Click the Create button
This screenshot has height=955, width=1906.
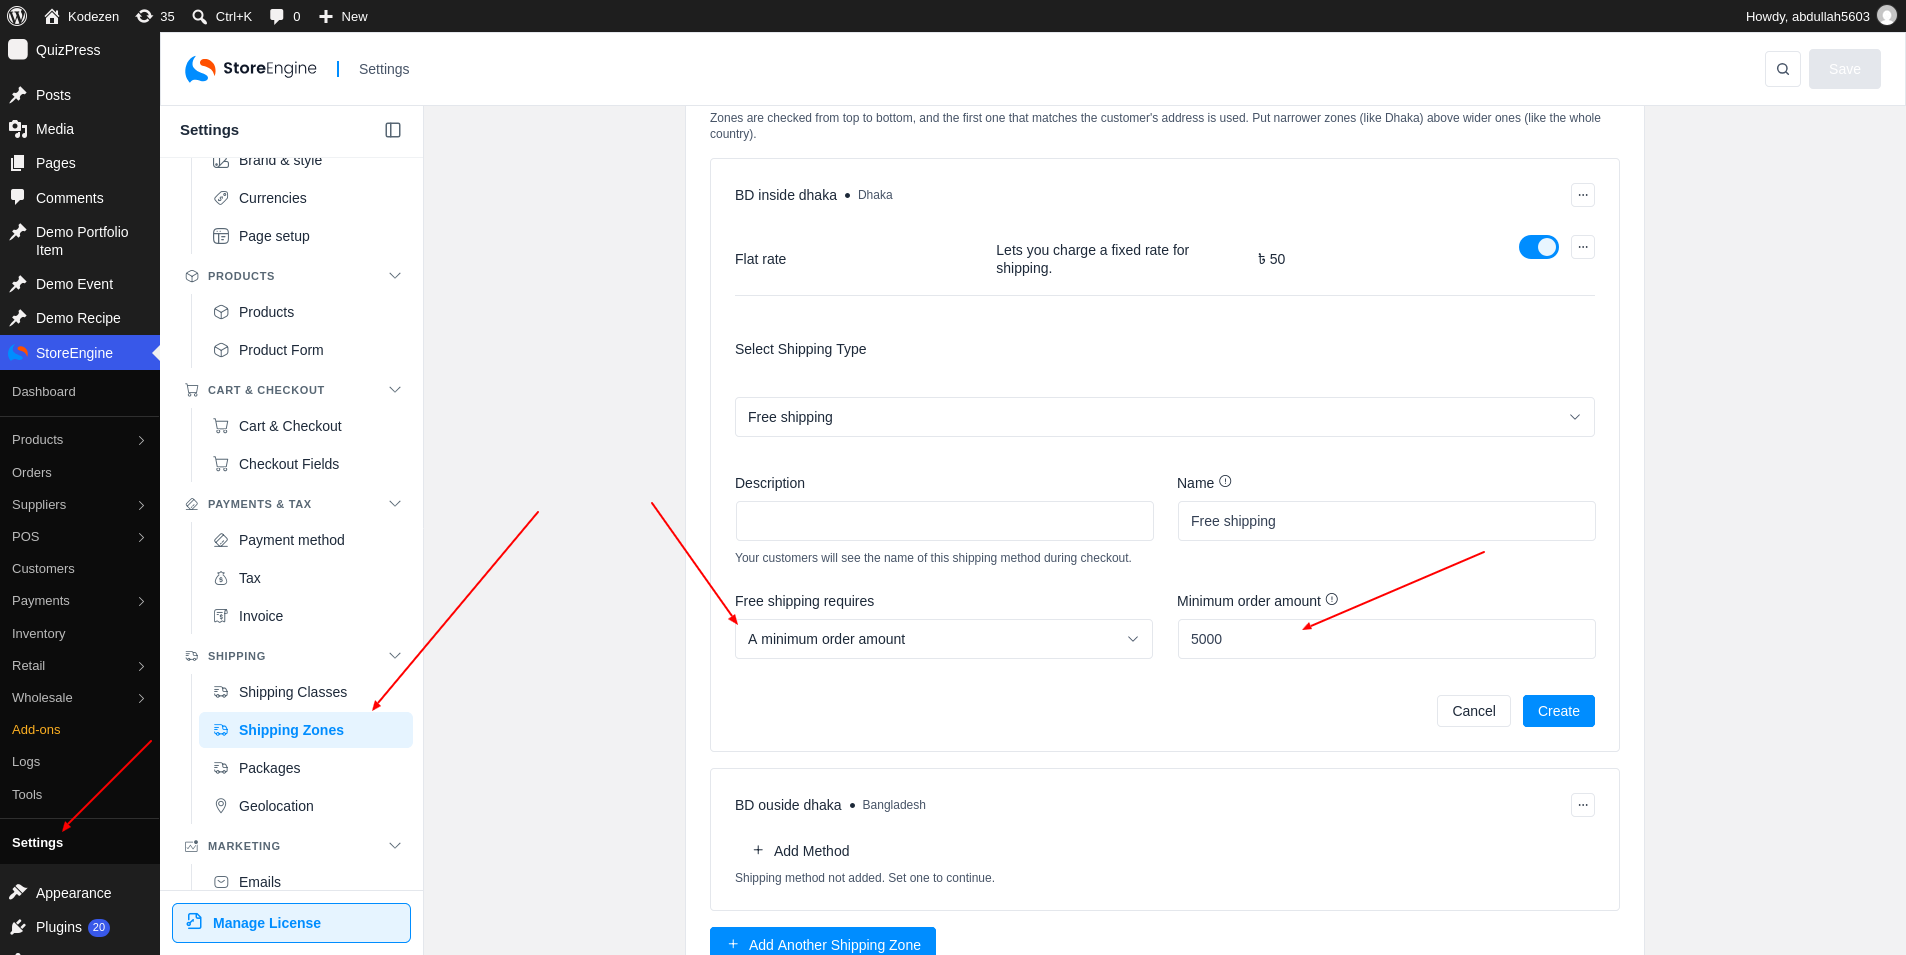click(x=1559, y=711)
